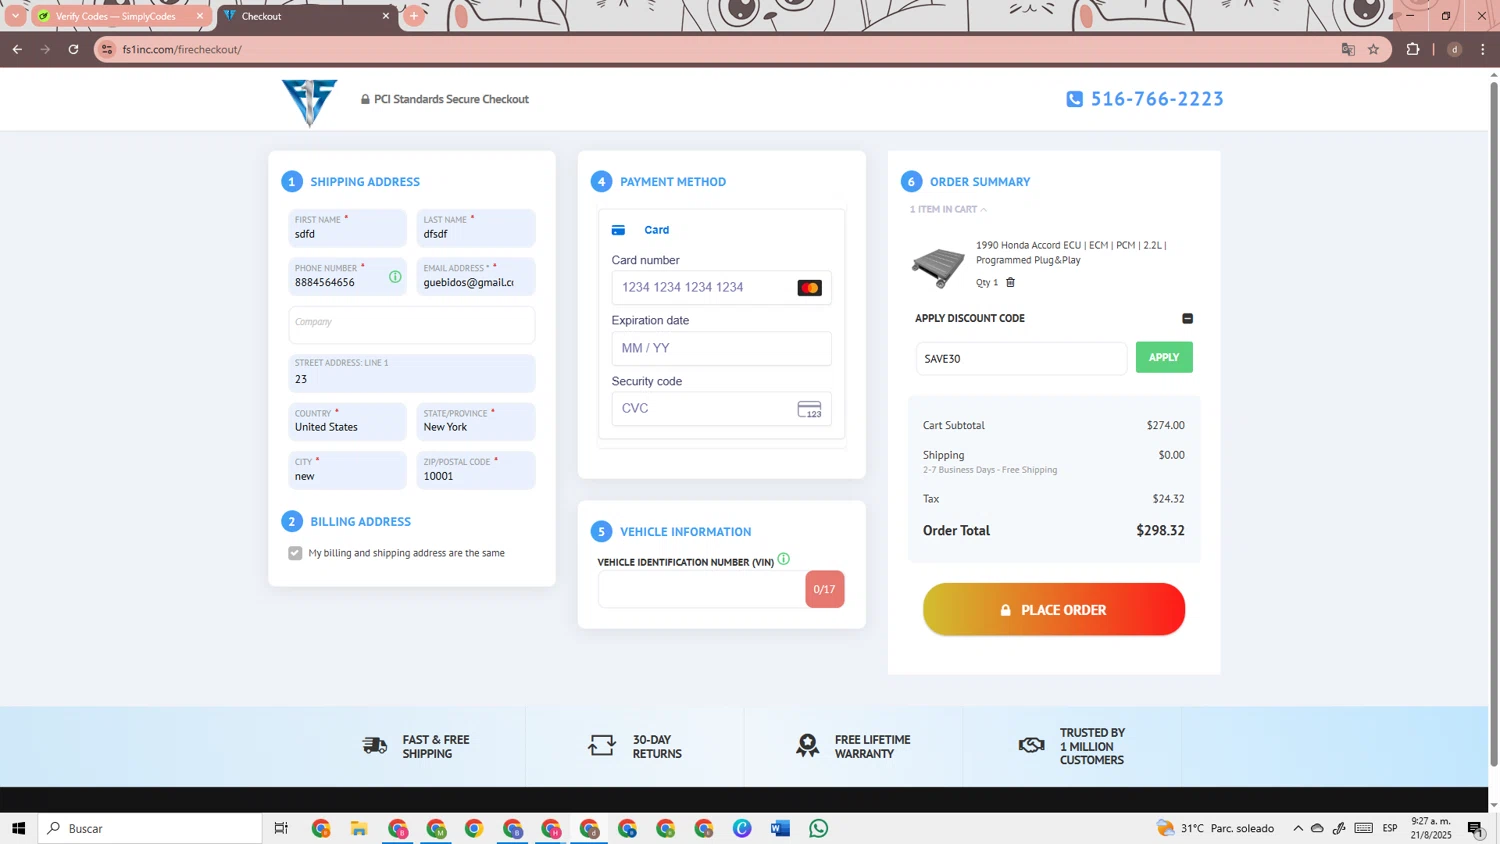Image resolution: width=1500 pixels, height=844 pixels.
Task: Click the taskbar Buscar search box
Action: (x=150, y=828)
